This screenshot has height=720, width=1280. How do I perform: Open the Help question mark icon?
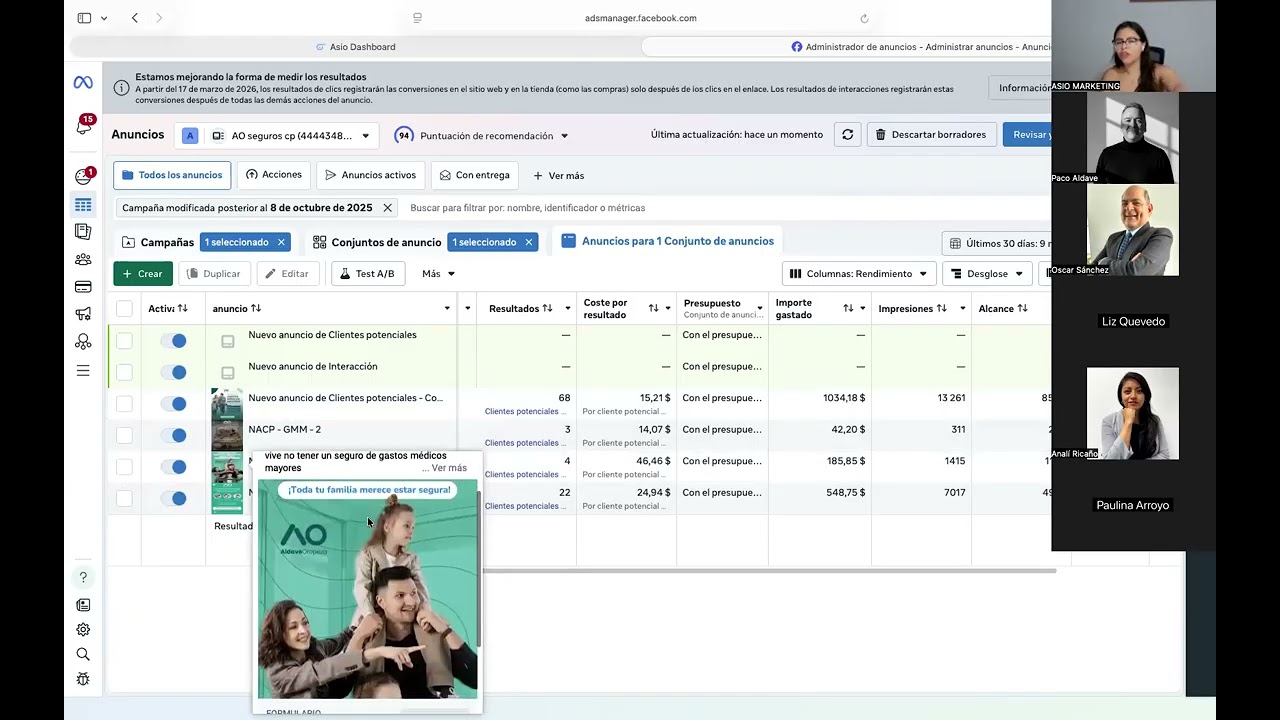click(x=83, y=577)
